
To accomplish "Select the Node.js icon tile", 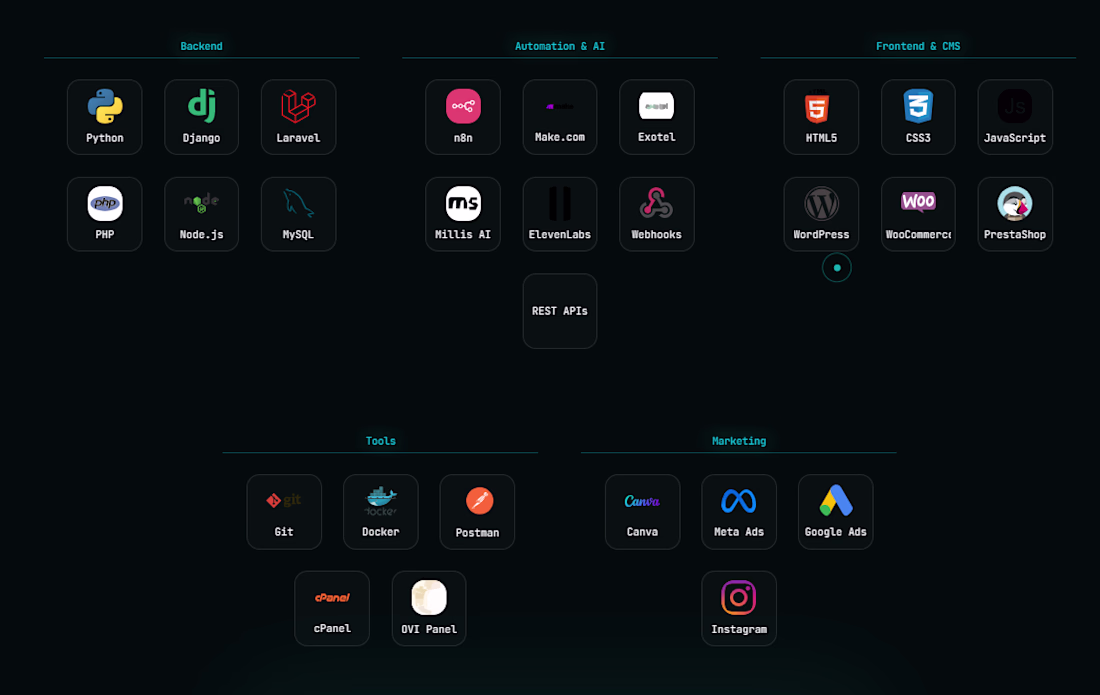I will point(201,214).
